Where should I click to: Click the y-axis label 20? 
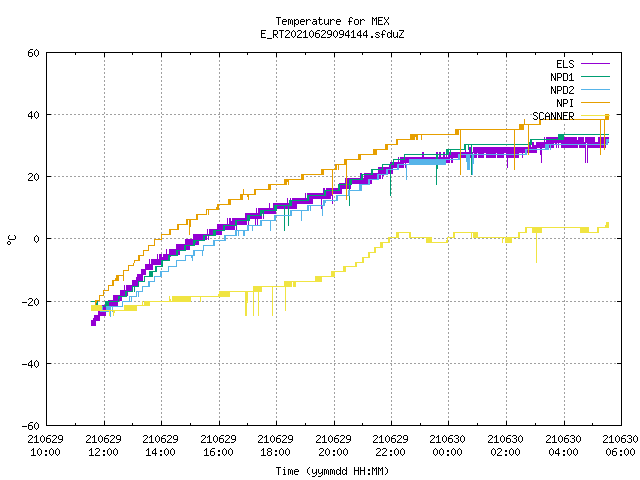click(33, 177)
